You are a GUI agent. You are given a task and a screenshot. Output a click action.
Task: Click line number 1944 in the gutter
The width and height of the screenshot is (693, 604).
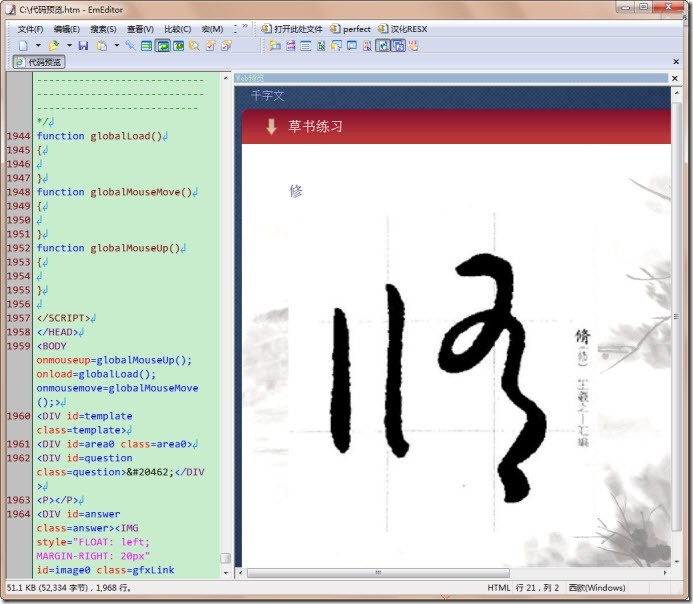pos(18,136)
